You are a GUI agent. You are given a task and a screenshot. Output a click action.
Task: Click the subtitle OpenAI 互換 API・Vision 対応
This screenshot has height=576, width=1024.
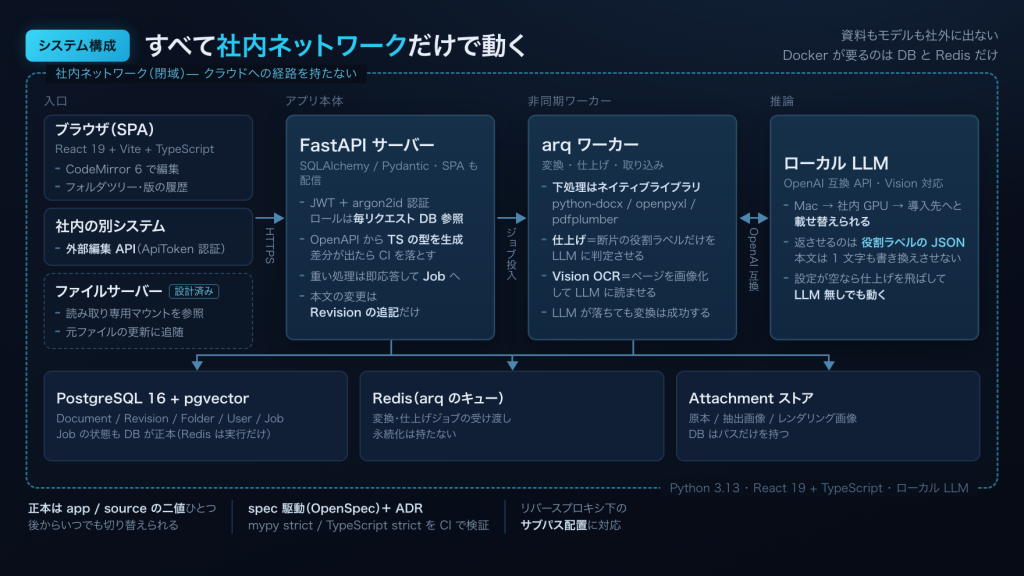coord(863,184)
